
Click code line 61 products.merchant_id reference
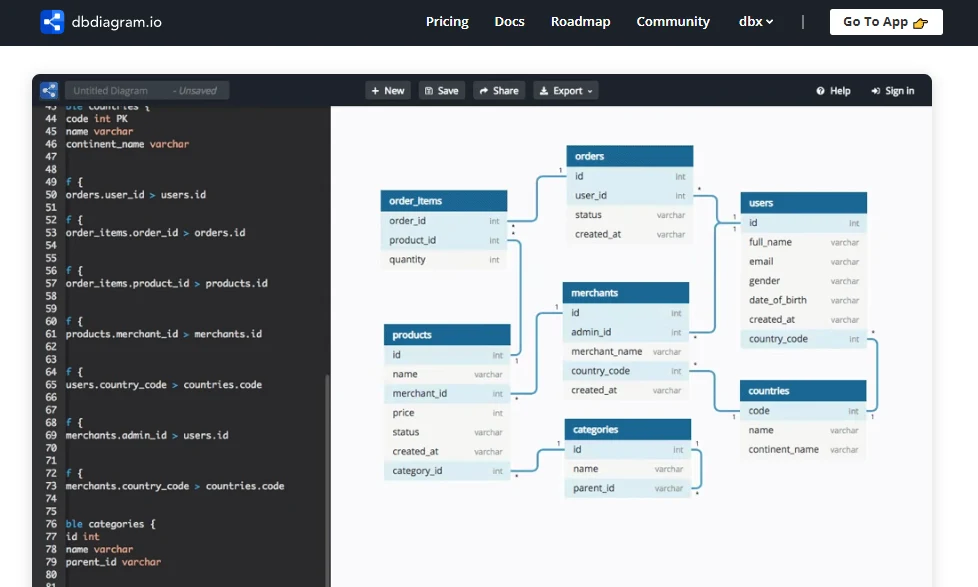pyautogui.click(x=163, y=334)
